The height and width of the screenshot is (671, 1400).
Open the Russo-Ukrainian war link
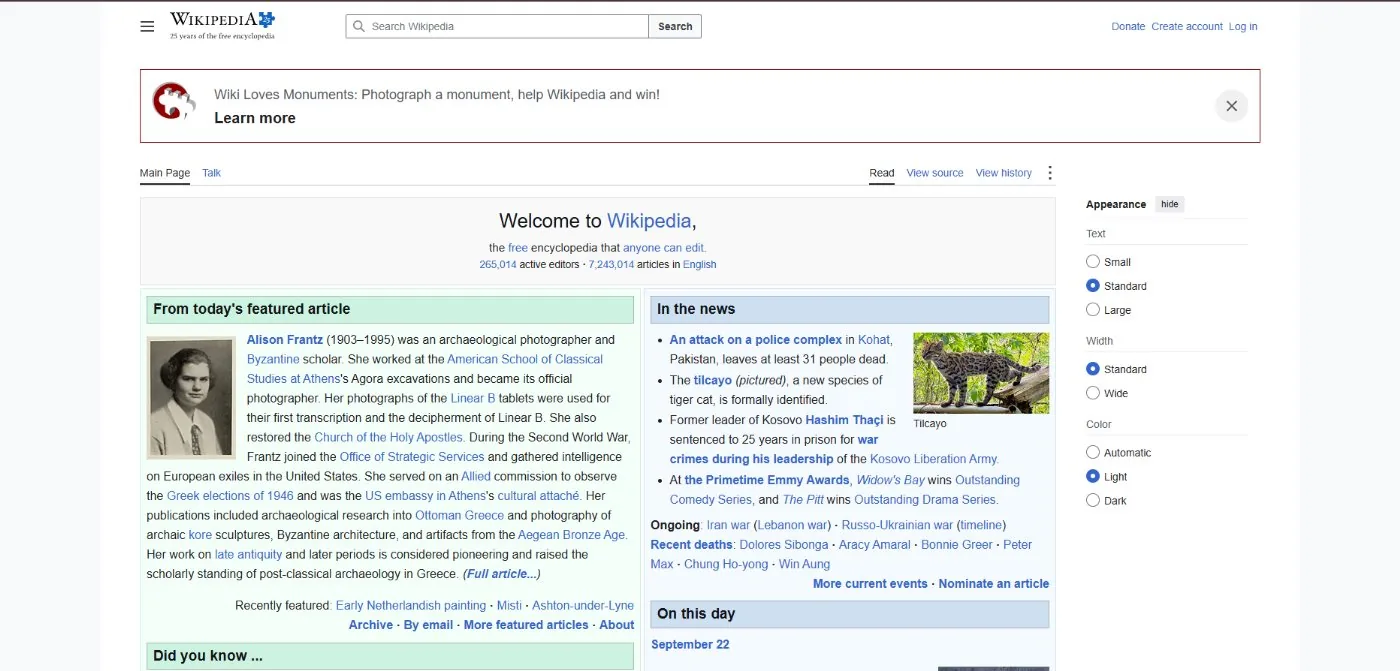897,525
